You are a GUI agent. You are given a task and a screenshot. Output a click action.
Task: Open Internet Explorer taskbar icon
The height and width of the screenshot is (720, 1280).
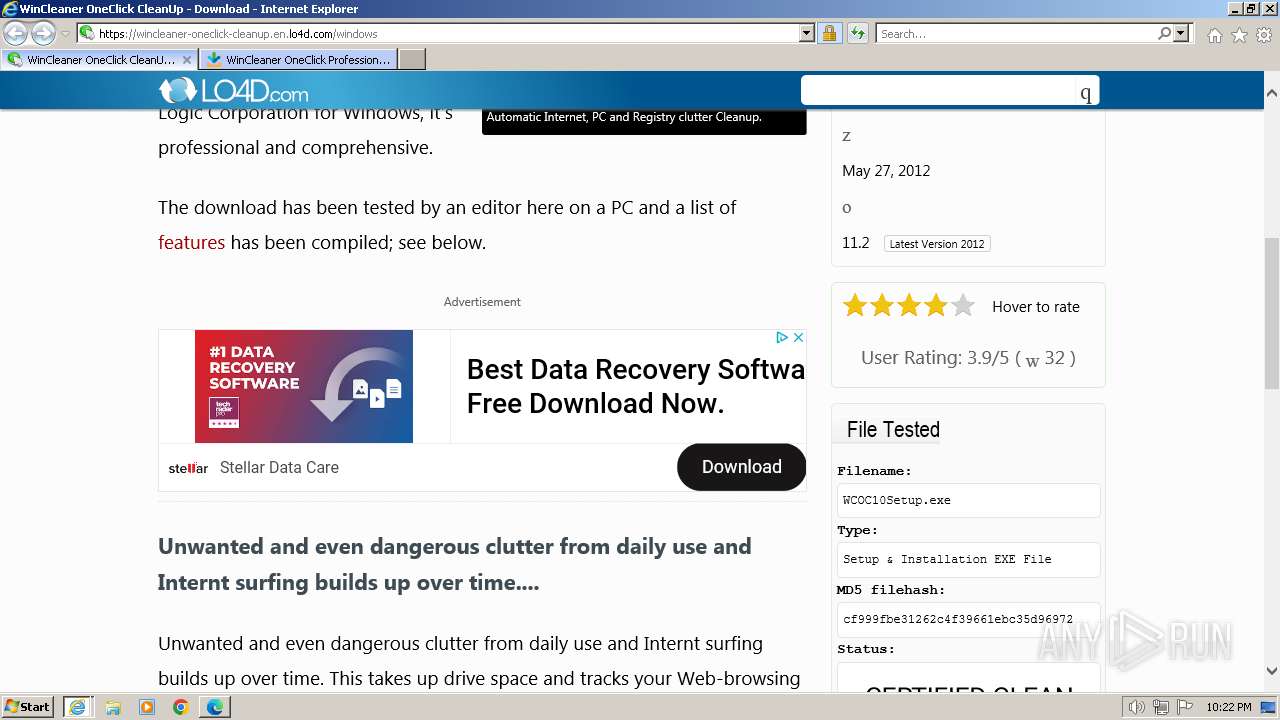point(77,707)
